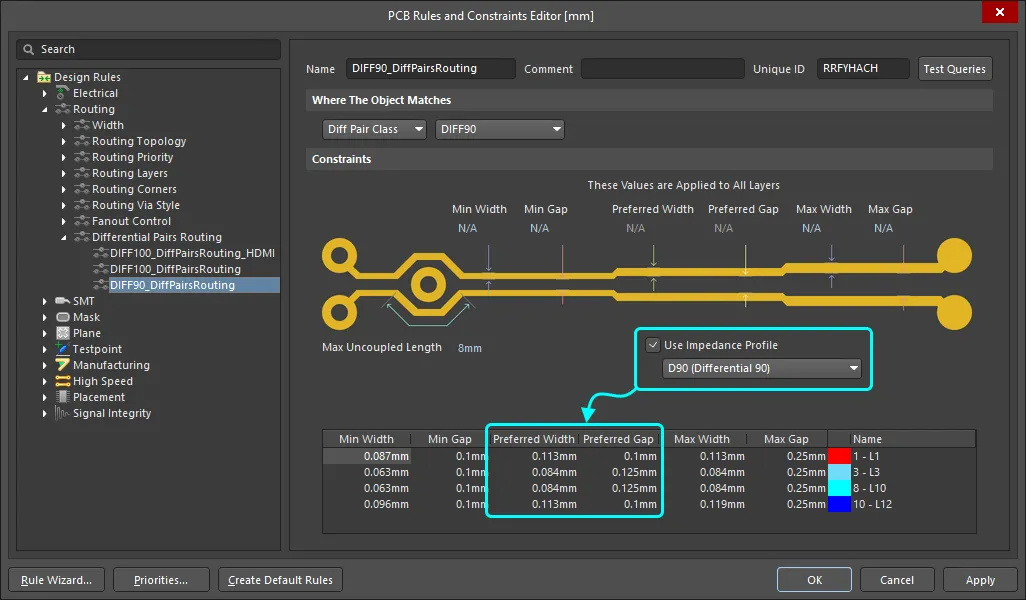1026x600 pixels.
Task: Collapse the Differential Pairs Routing node
Action: tap(64, 237)
